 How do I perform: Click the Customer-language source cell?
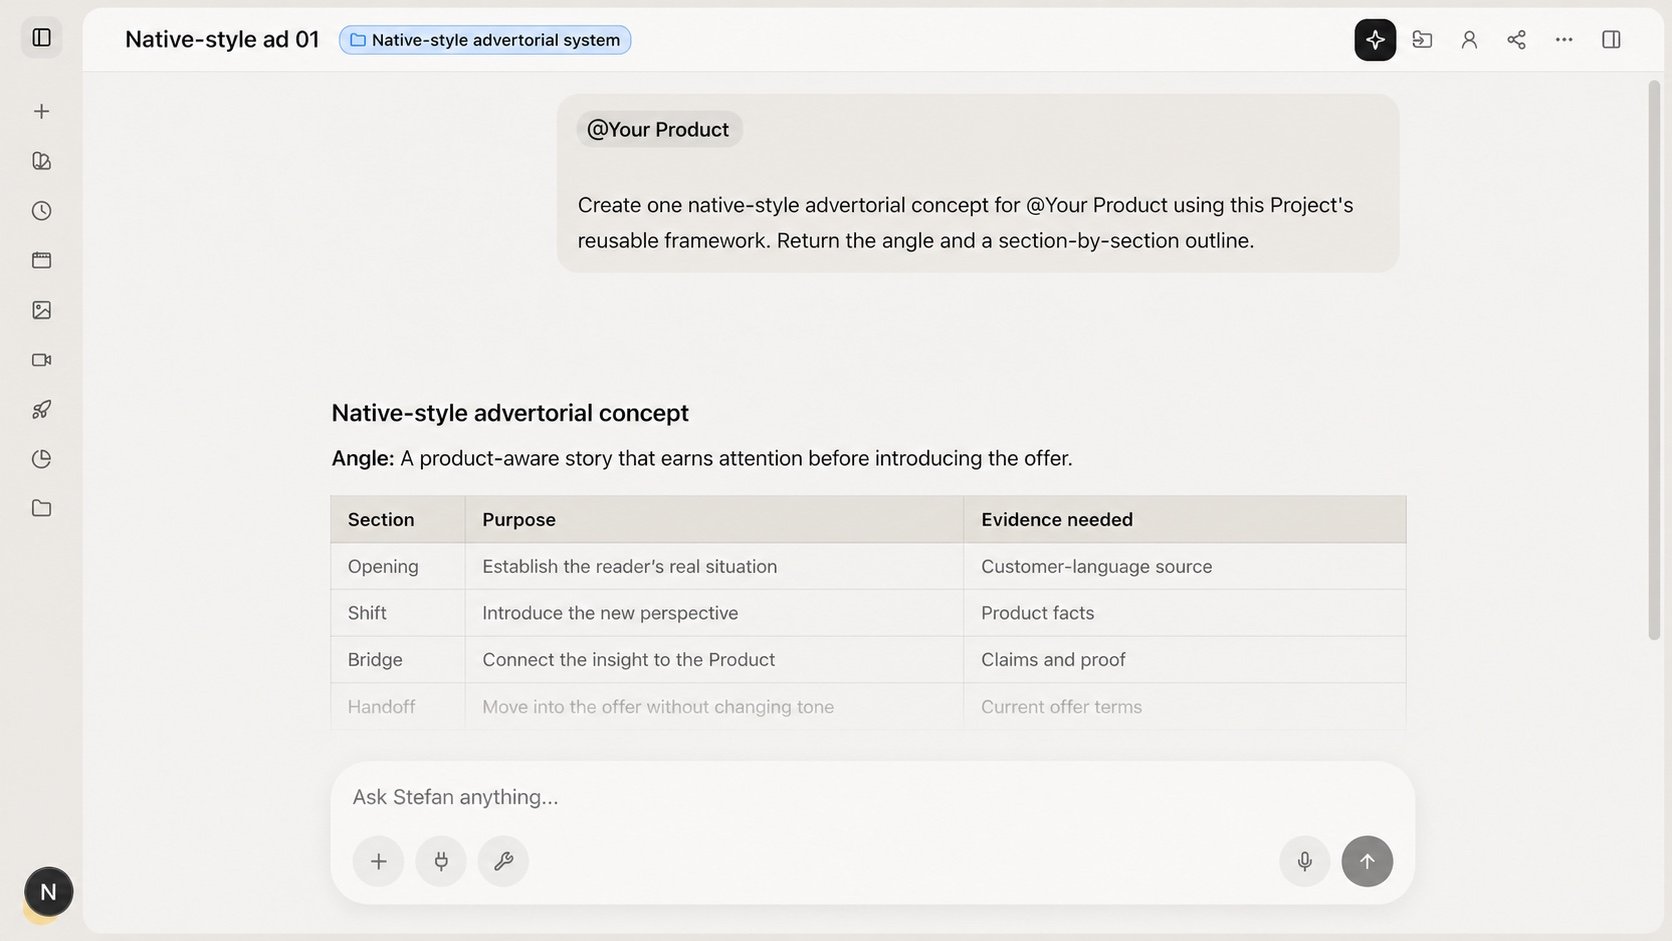[x=1185, y=567]
